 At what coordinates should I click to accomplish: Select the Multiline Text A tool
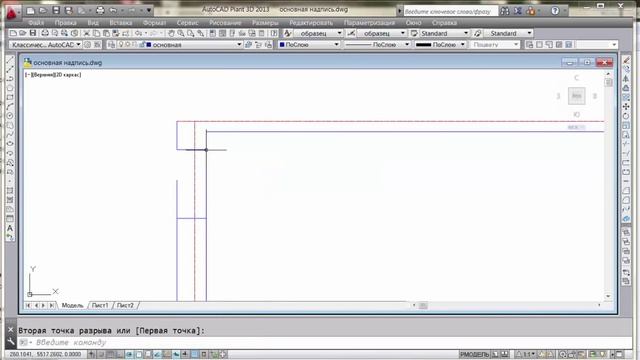[x=10, y=228]
